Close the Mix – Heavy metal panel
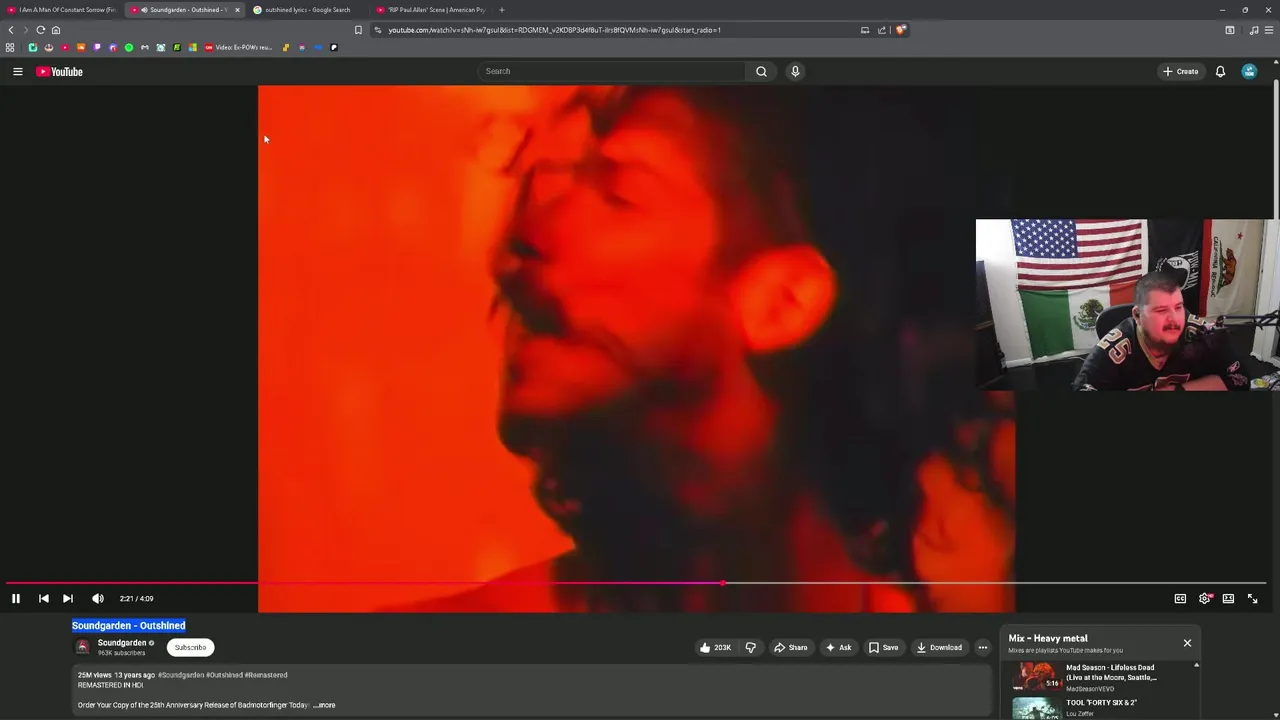This screenshot has width=1280, height=720. point(1187,643)
